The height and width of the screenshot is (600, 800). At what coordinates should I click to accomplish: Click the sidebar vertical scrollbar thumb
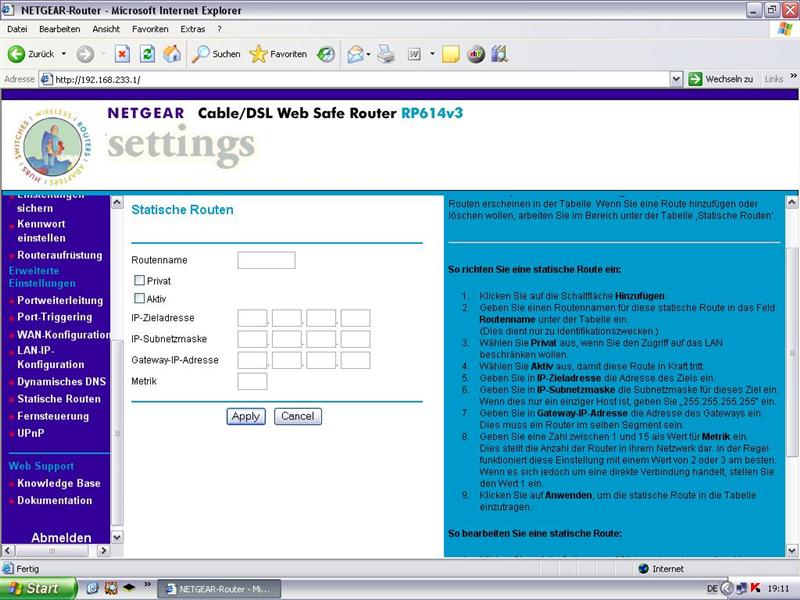pos(117,433)
